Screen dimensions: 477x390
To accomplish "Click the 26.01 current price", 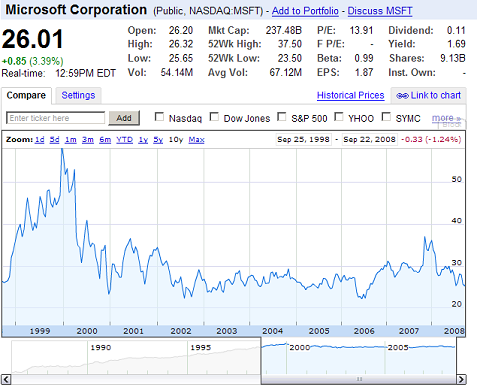I will [33, 39].
